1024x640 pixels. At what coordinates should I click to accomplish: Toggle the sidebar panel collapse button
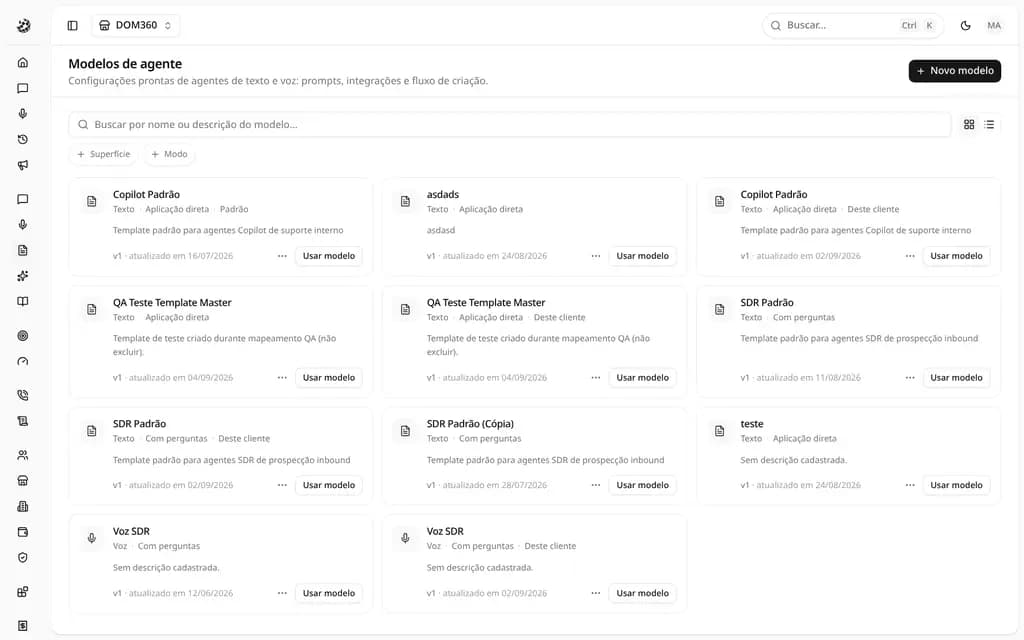[72, 25]
